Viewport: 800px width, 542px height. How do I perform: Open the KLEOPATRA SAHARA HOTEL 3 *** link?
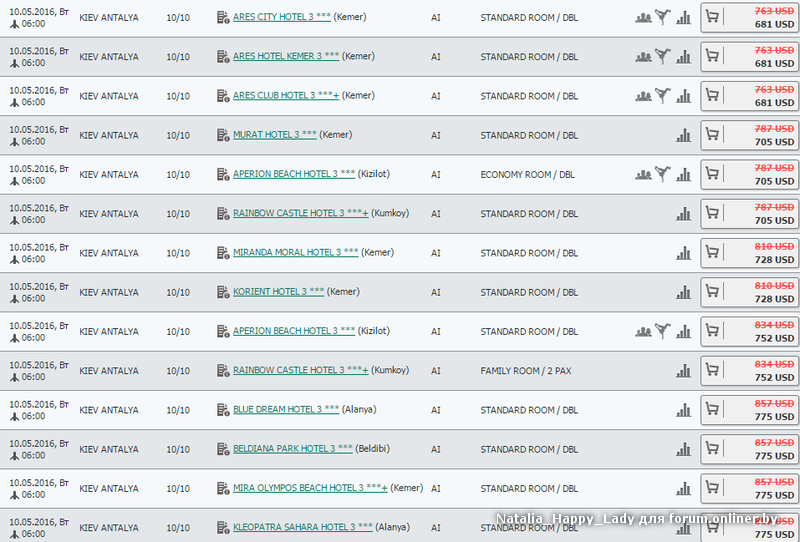click(x=303, y=528)
